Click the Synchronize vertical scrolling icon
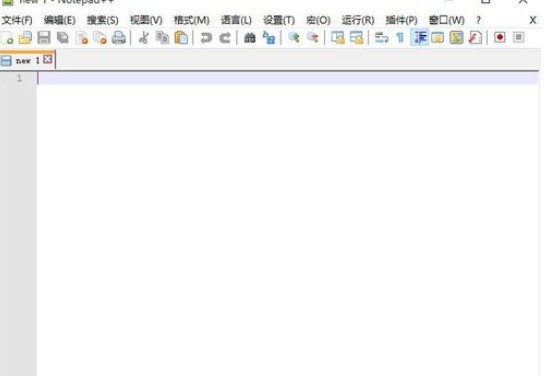 [338, 38]
